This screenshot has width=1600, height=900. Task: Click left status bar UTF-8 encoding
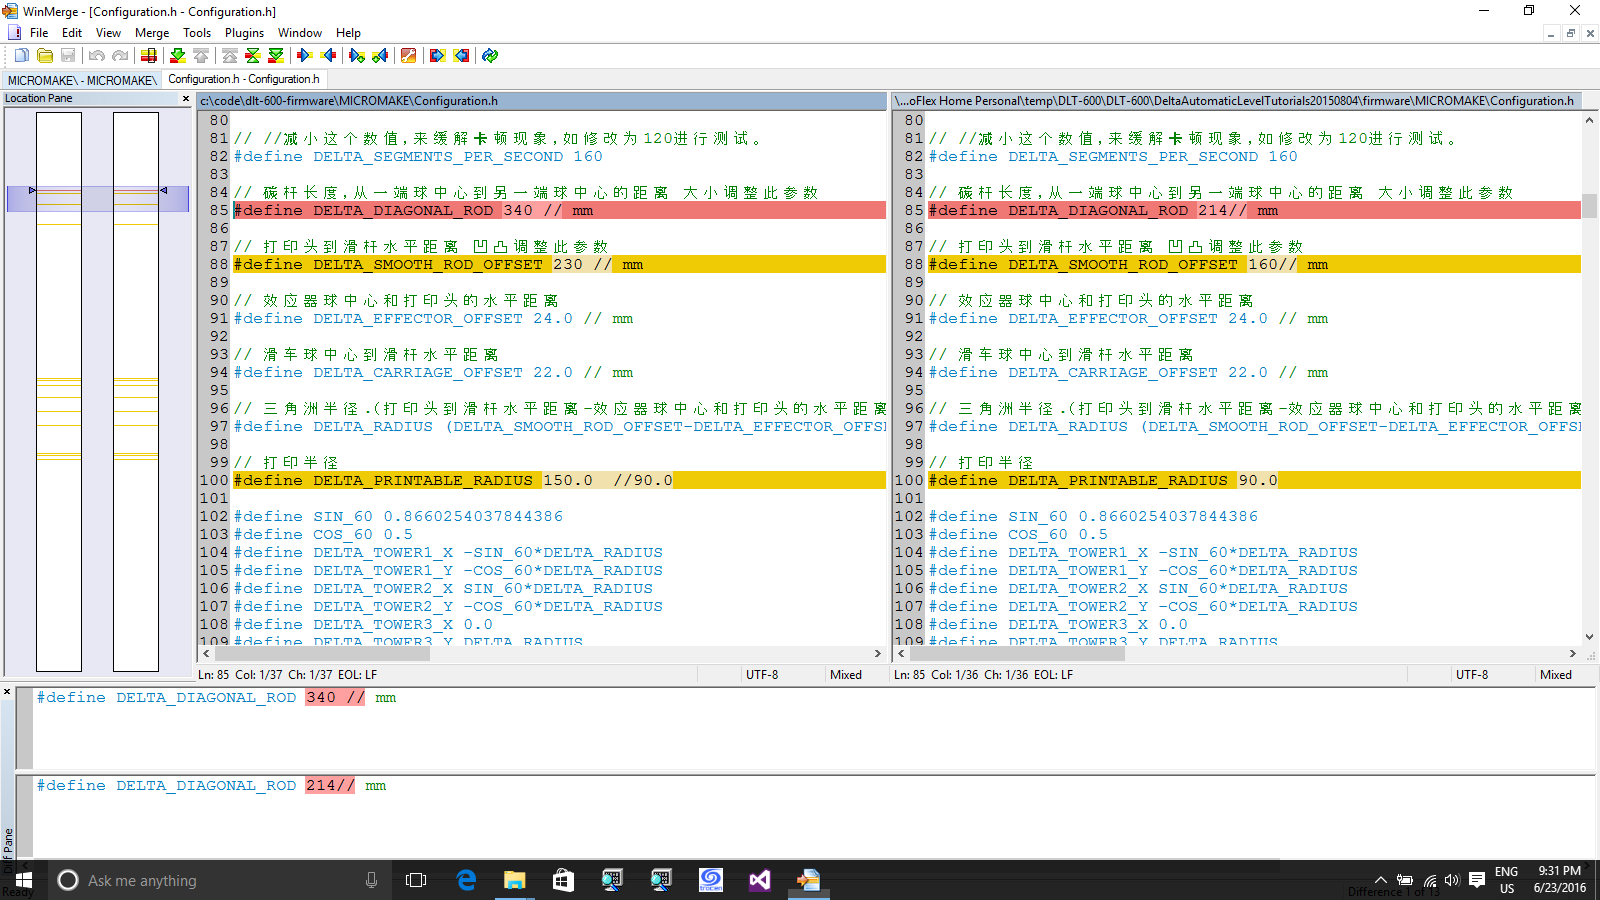[762, 675]
